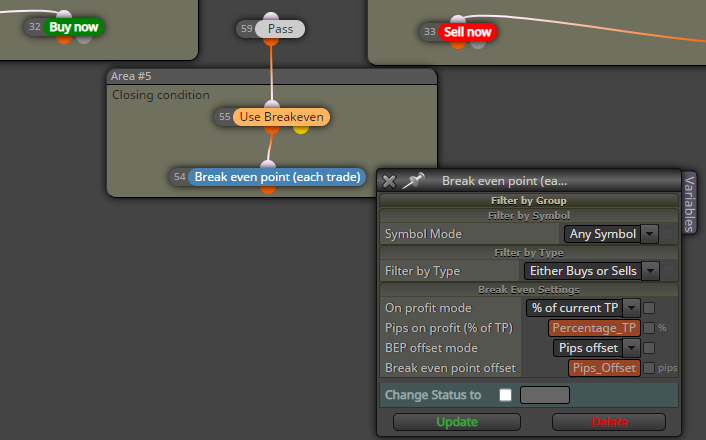The height and width of the screenshot is (440, 706).
Task: Close the Break even point properties panel
Action: coord(389,181)
